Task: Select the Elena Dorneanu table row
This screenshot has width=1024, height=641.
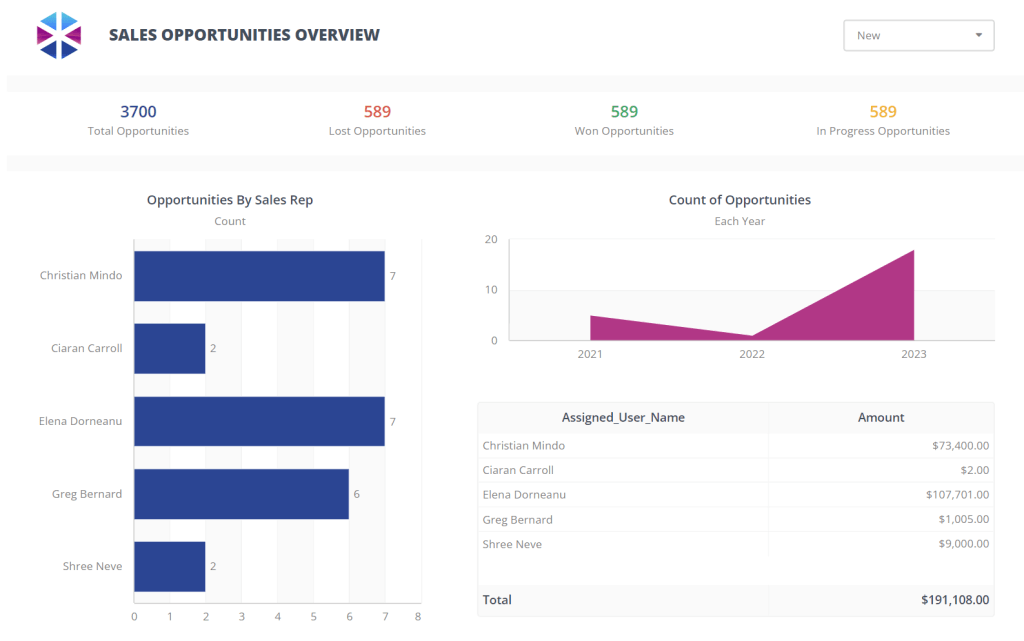Action: click(623, 494)
